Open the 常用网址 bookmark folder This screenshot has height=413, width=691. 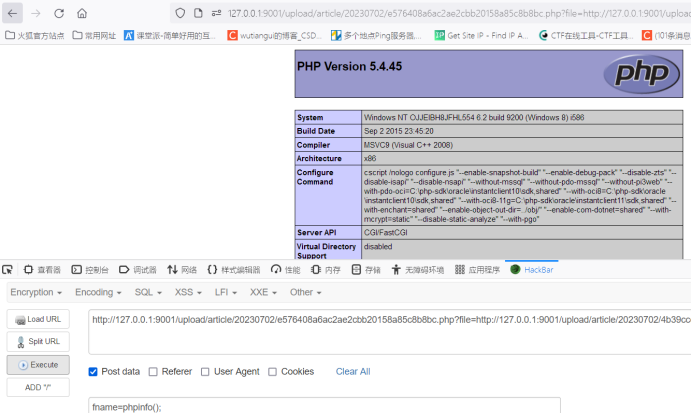click(x=94, y=35)
